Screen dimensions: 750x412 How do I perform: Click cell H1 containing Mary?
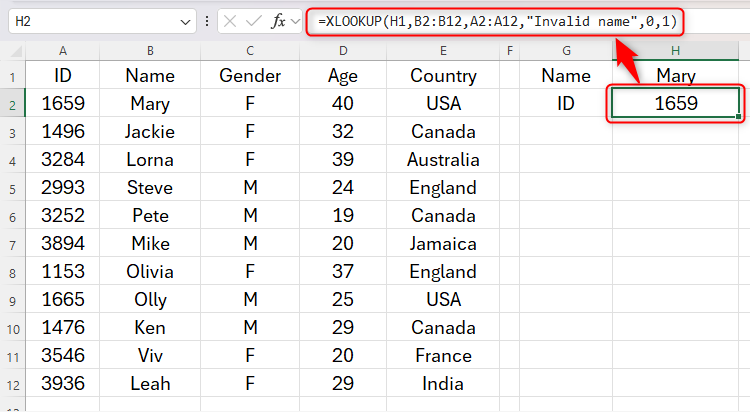[x=675, y=75]
